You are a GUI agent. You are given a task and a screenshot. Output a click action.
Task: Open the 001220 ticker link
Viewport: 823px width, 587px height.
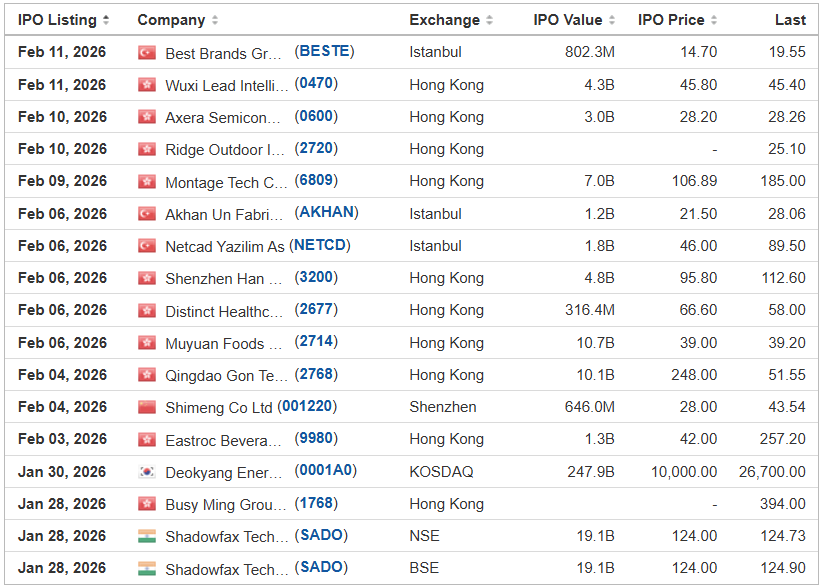(307, 406)
